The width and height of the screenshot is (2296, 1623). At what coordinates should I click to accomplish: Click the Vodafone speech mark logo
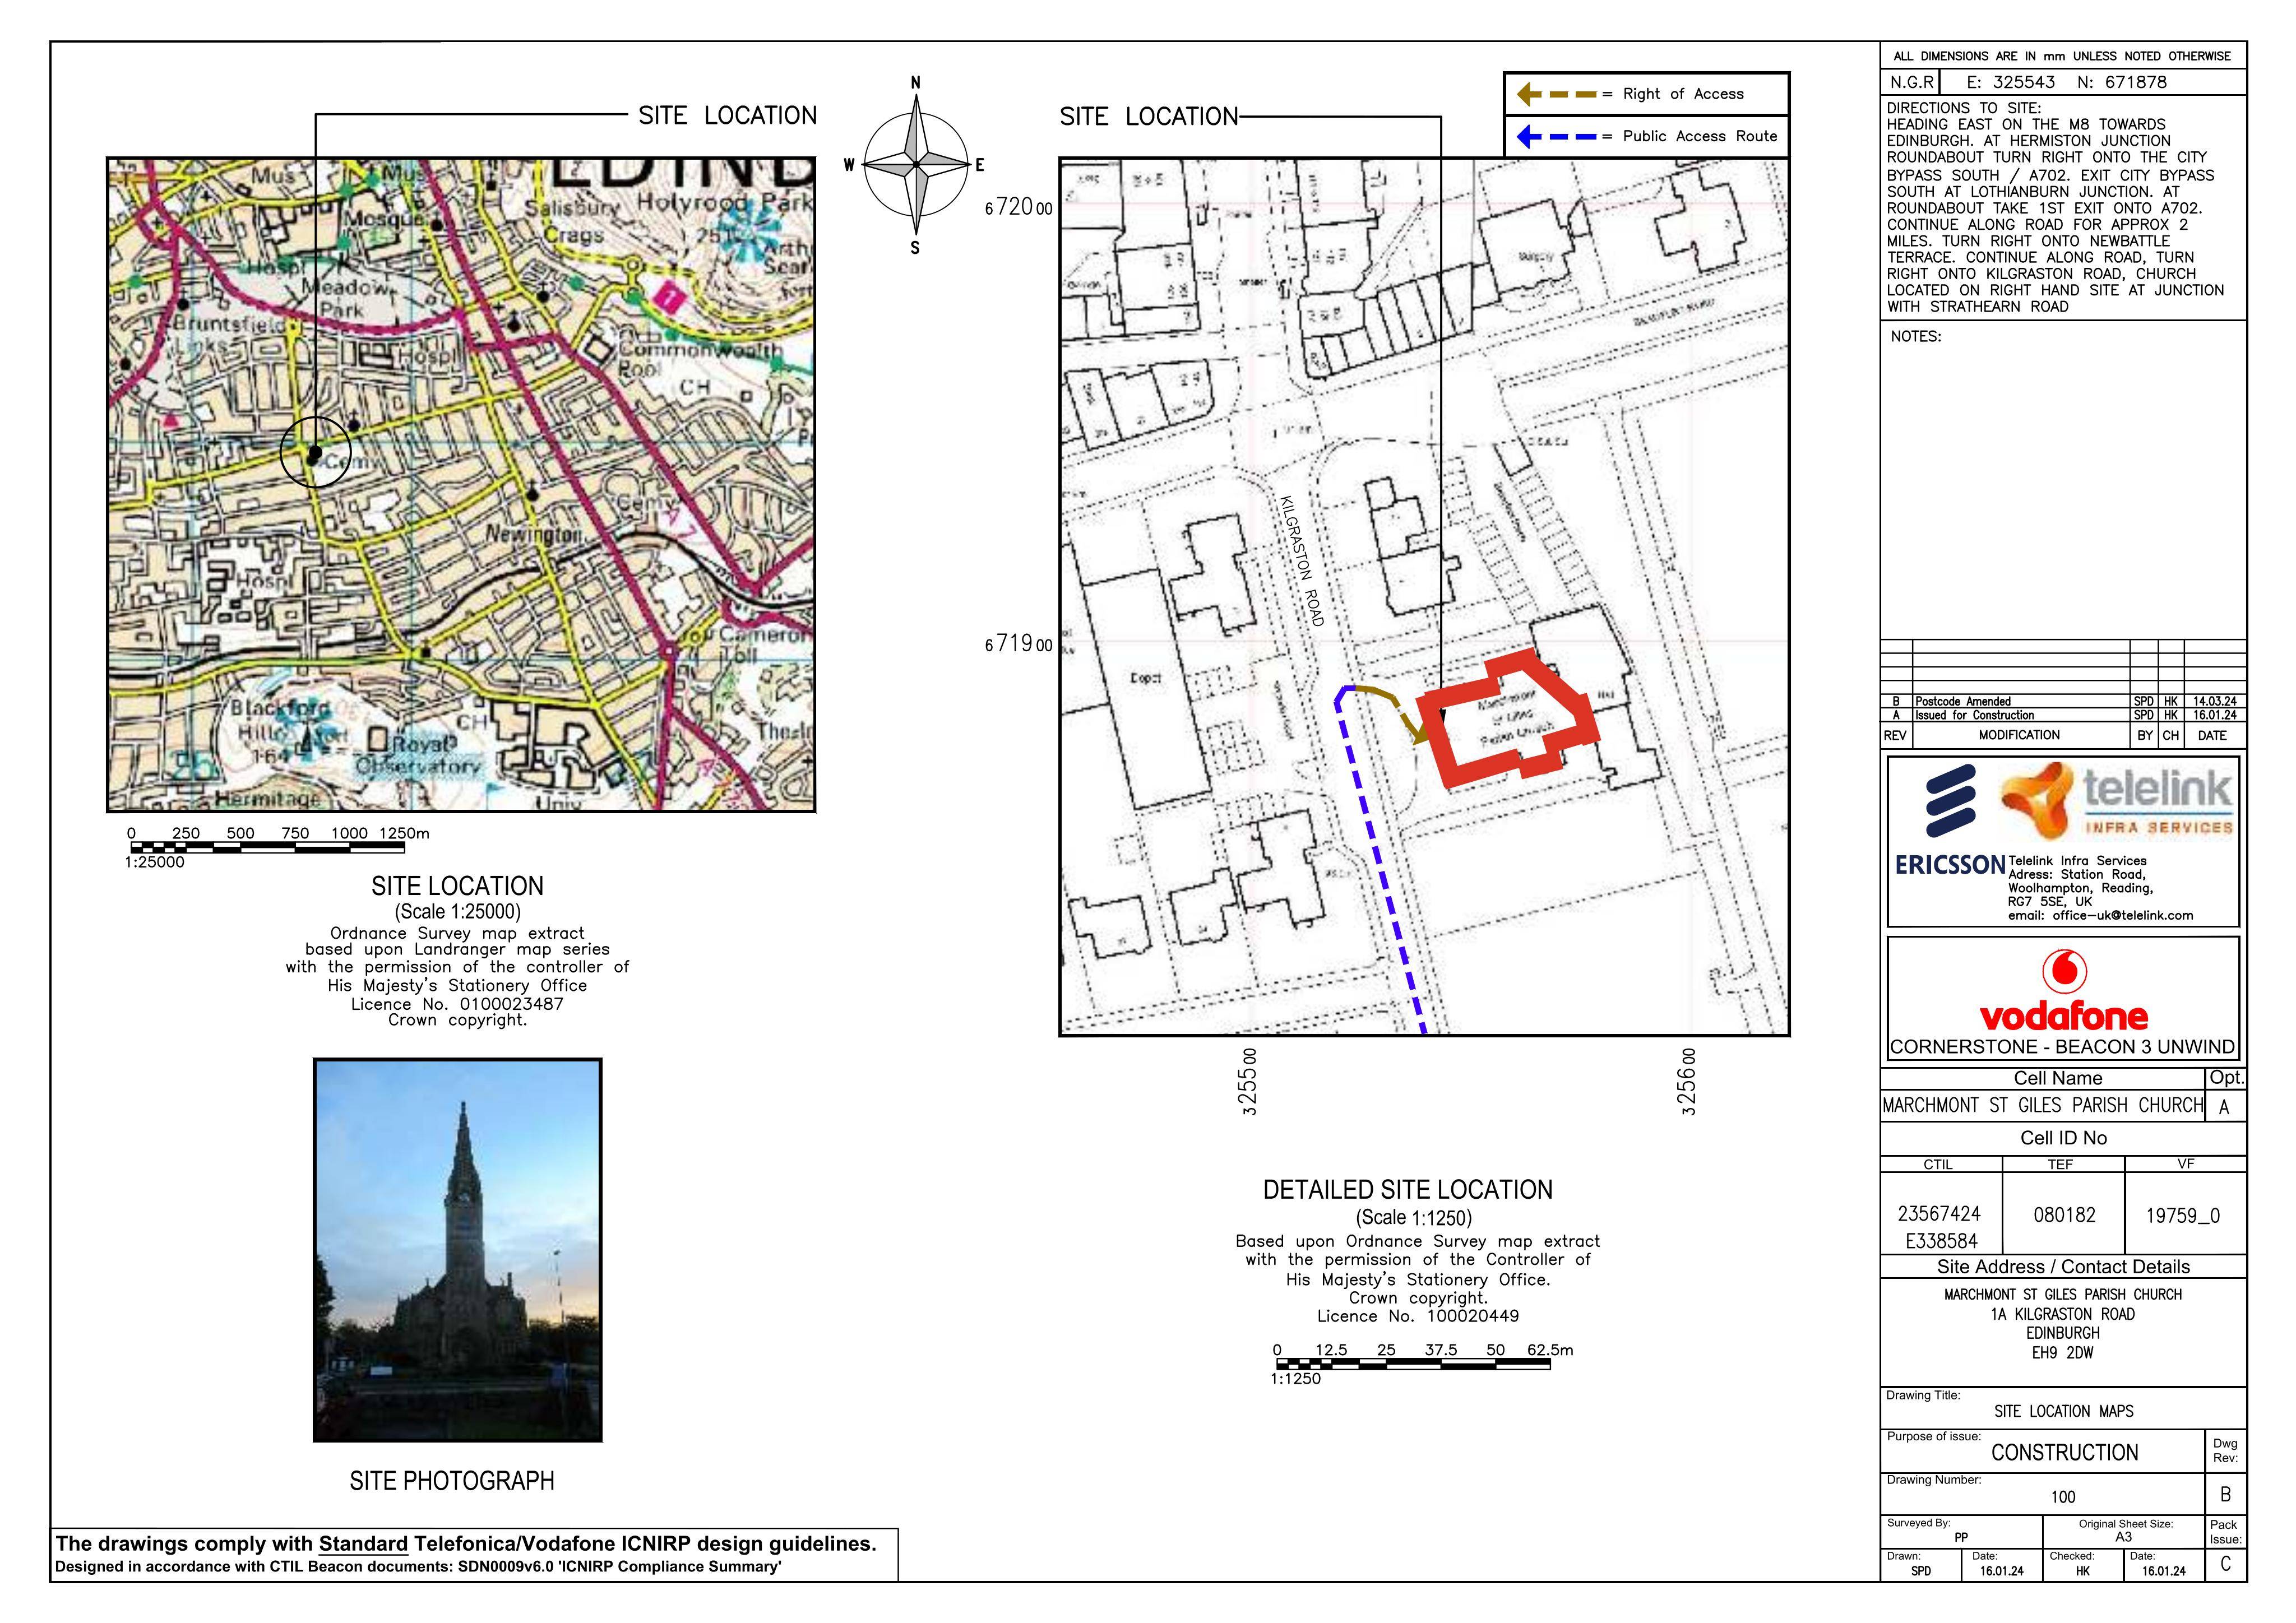2064,970
